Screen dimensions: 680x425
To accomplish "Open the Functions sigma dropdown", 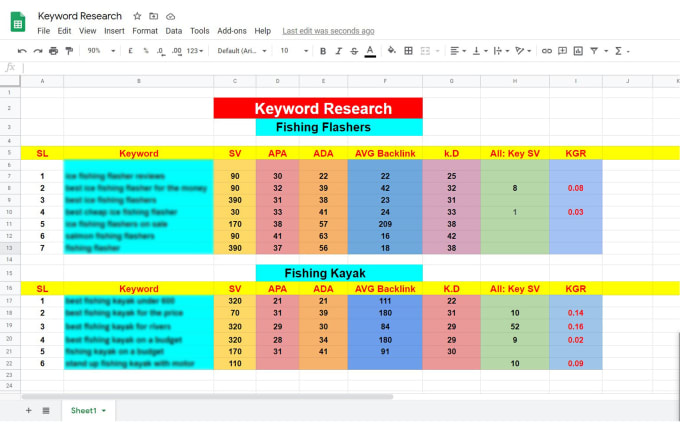I will [622, 51].
